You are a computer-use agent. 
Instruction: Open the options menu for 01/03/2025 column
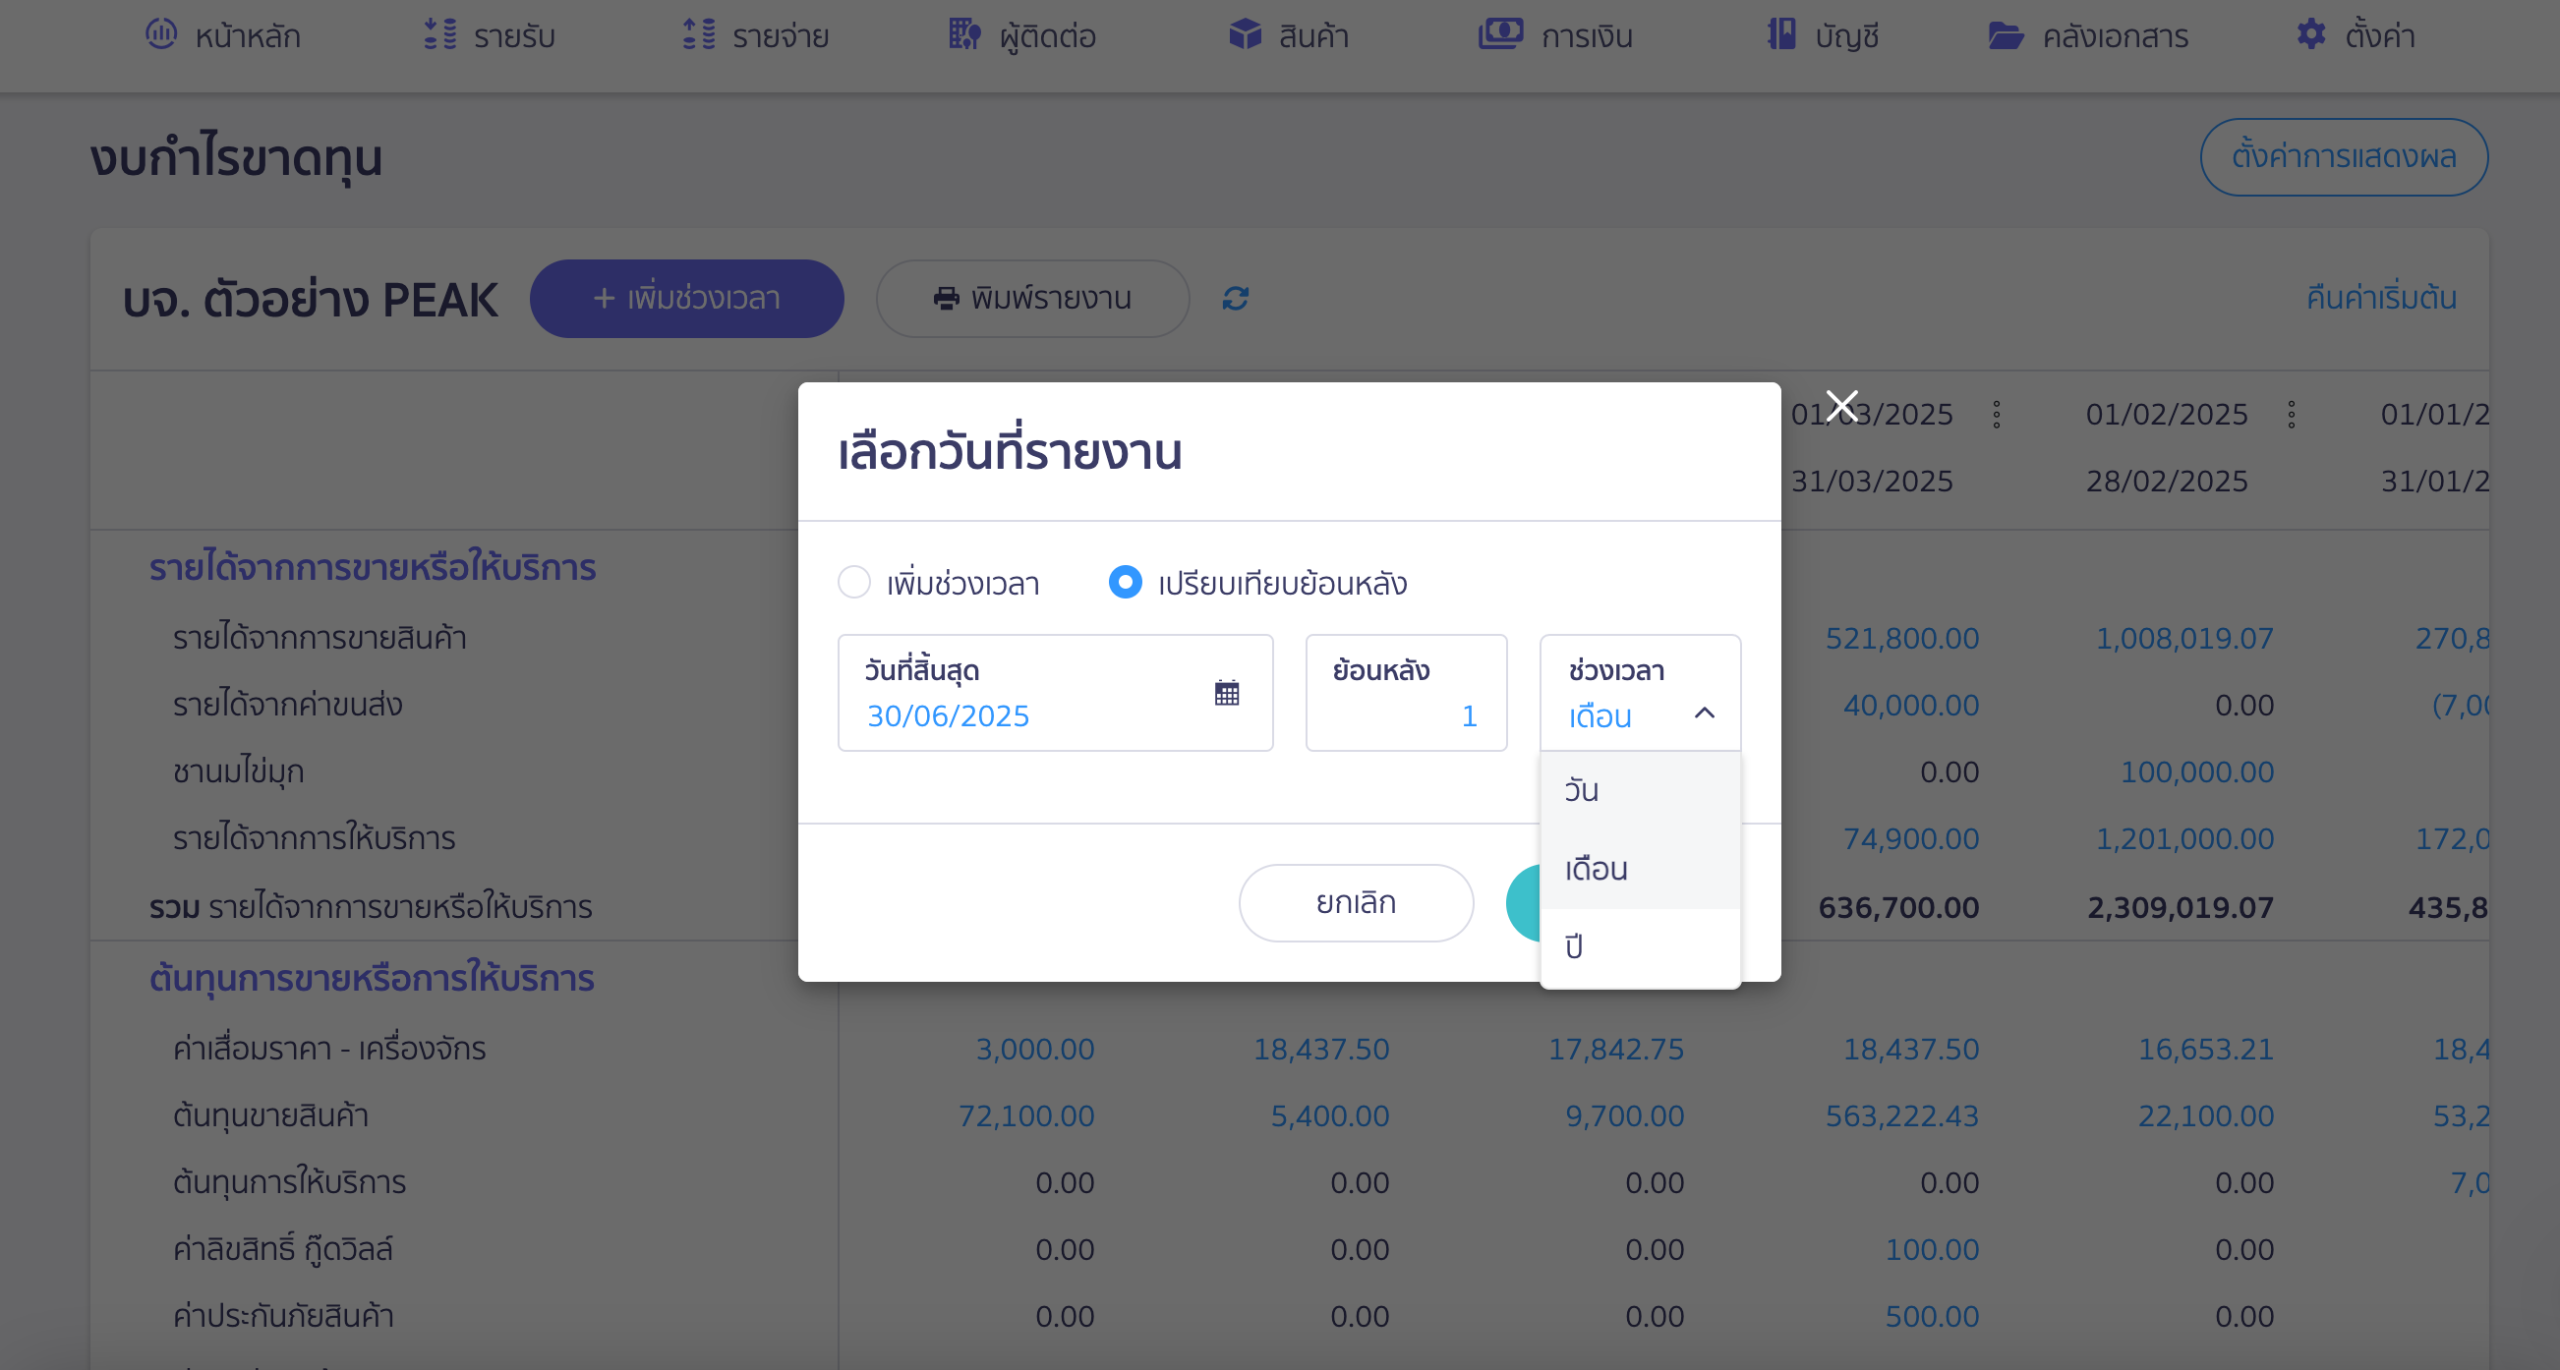point(1997,415)
